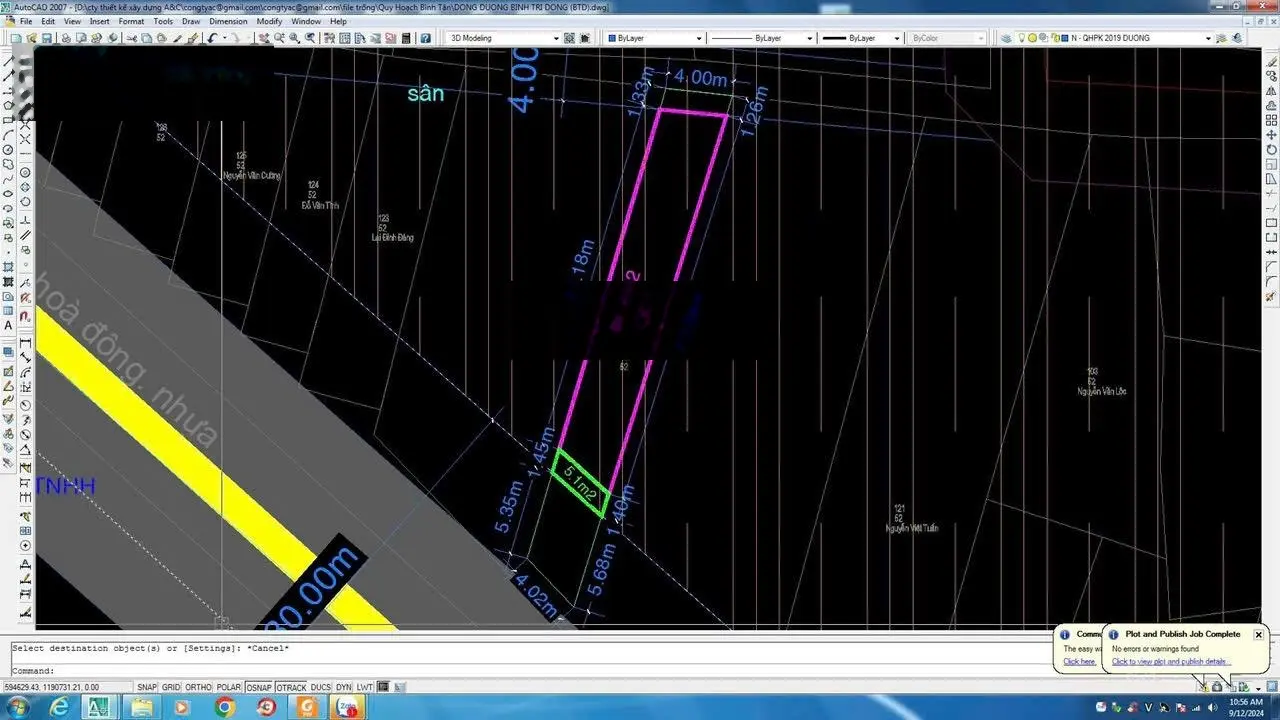The width and height of the screenshot is (1280, 720).
Task: Click the layer color swatch in layer dropdown
Action: [x=1064, y=38]
